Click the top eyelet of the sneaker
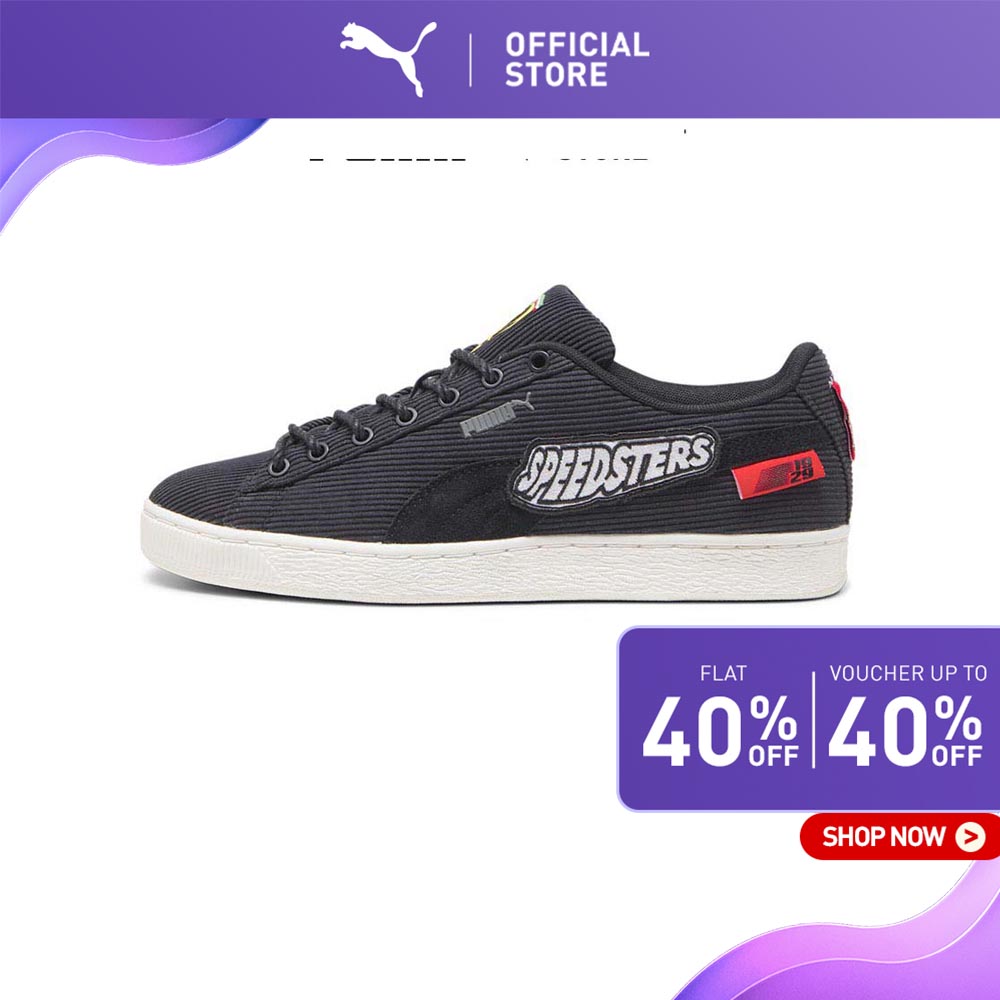1000x1000 pixels. pos(538,360)
